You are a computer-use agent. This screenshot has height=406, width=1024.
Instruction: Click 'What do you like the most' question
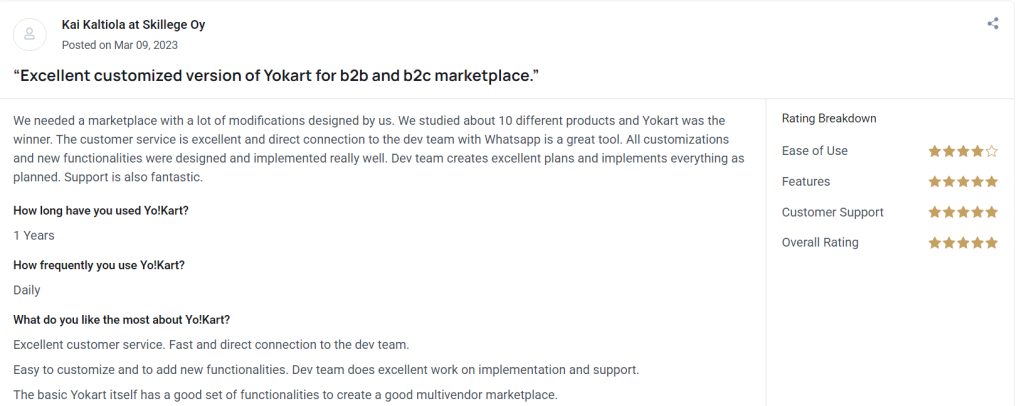pyautogui.click(x=122, y=320)
